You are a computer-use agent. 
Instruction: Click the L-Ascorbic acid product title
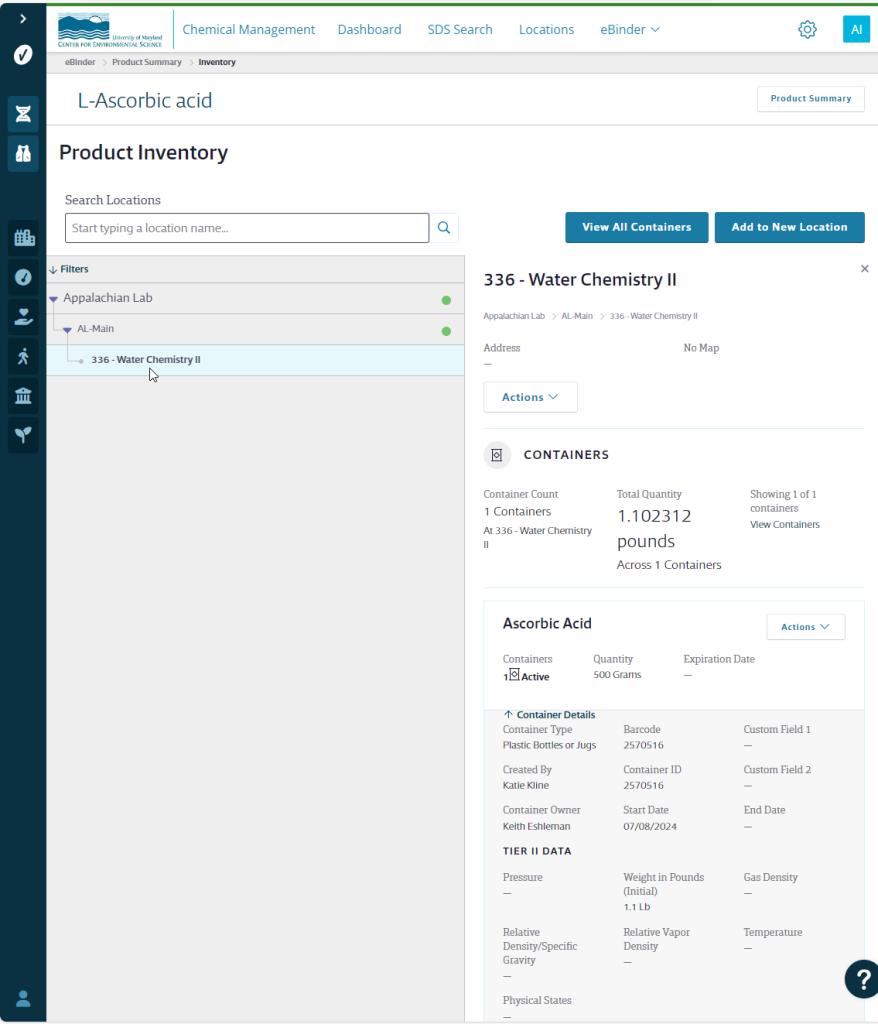[144, 101]
